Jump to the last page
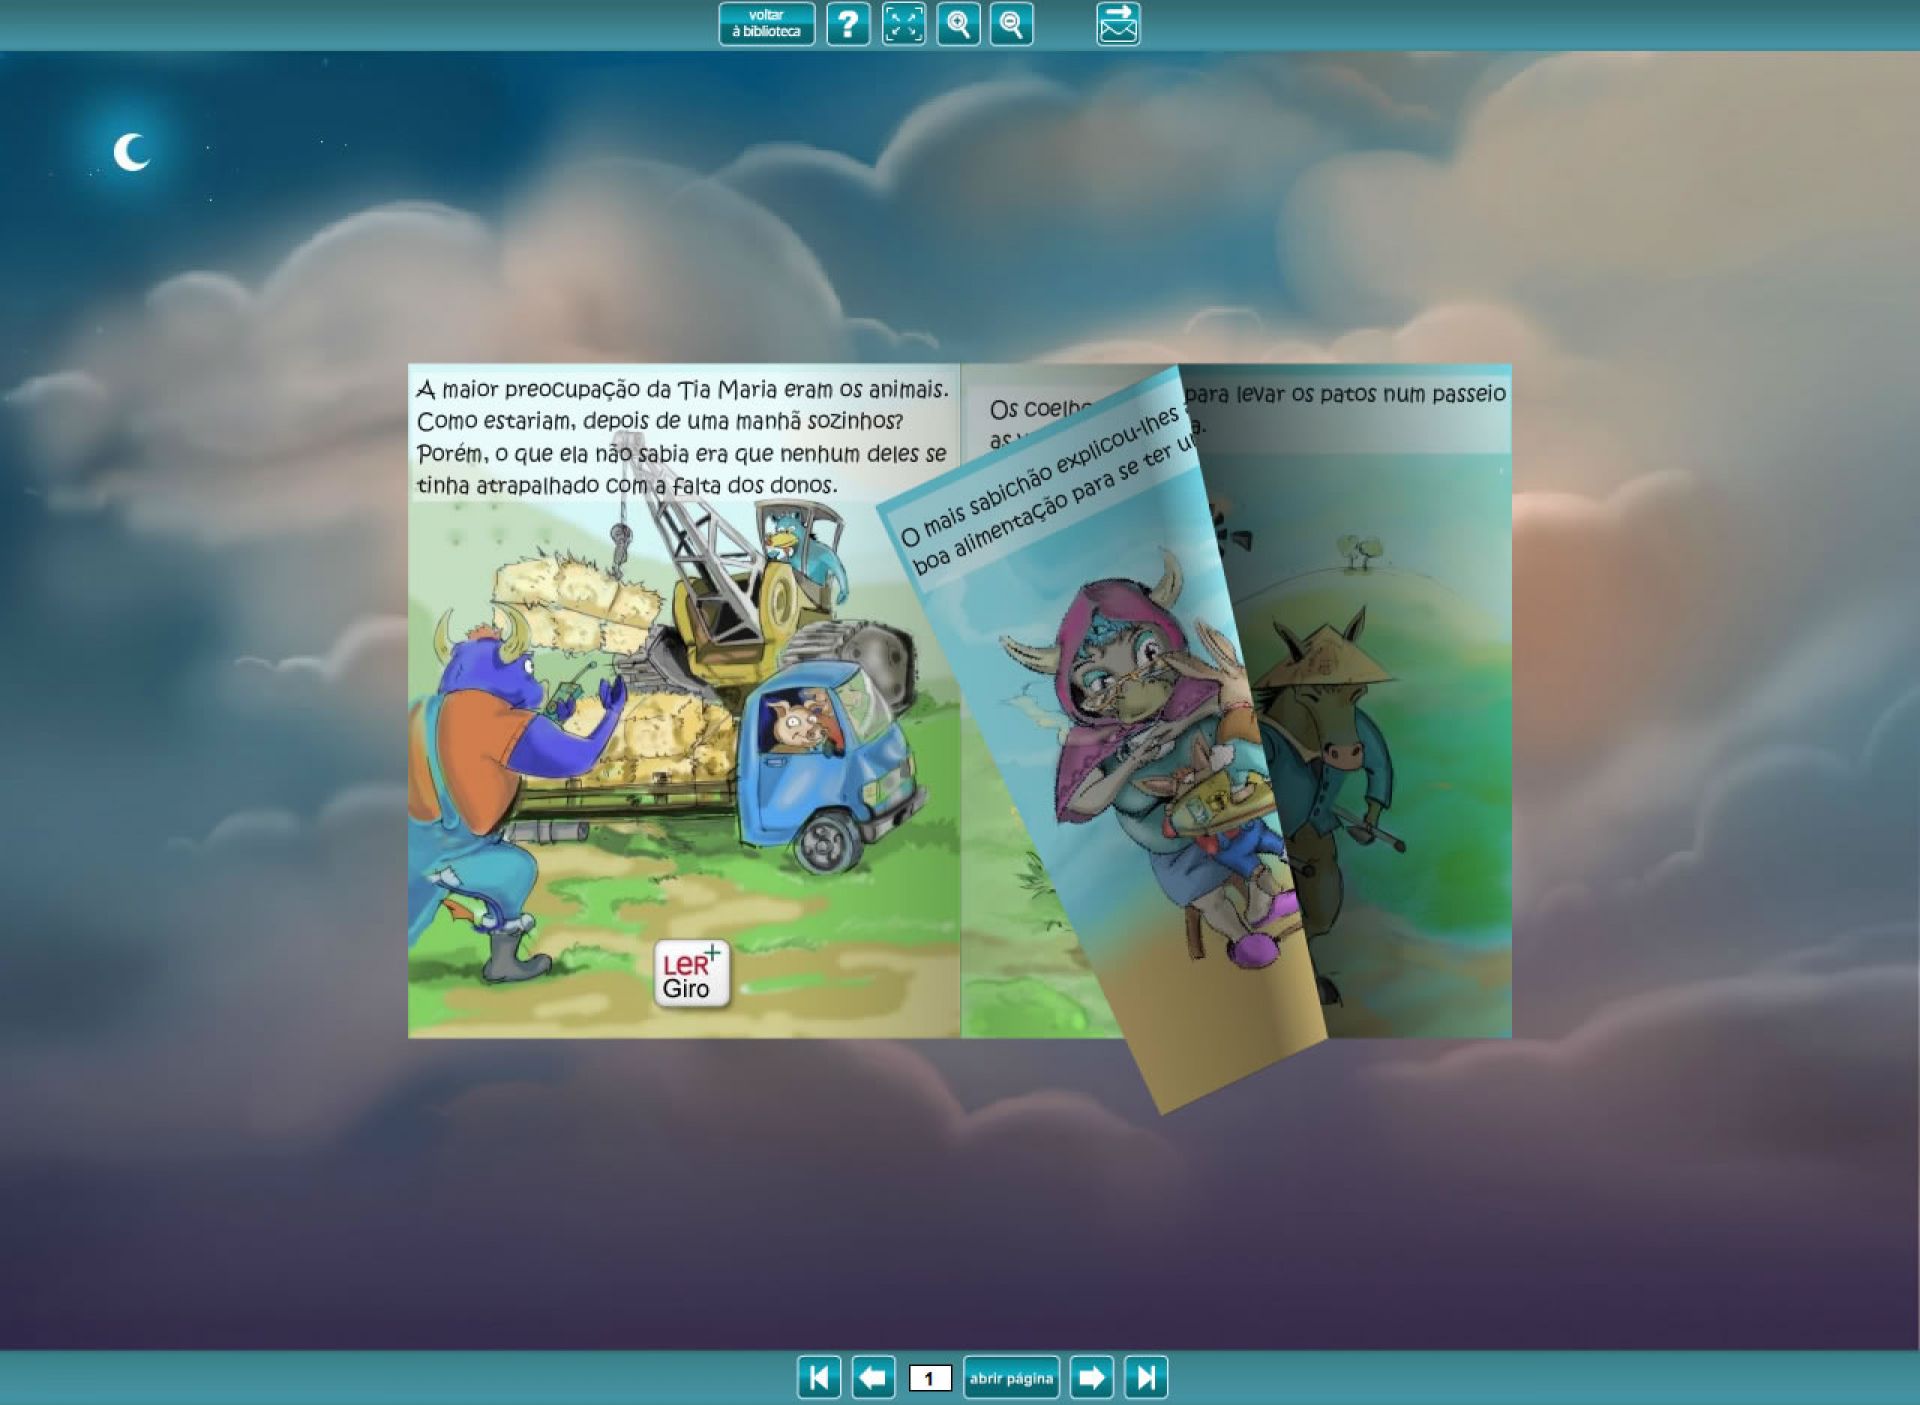 (x=1146, y=1378)
